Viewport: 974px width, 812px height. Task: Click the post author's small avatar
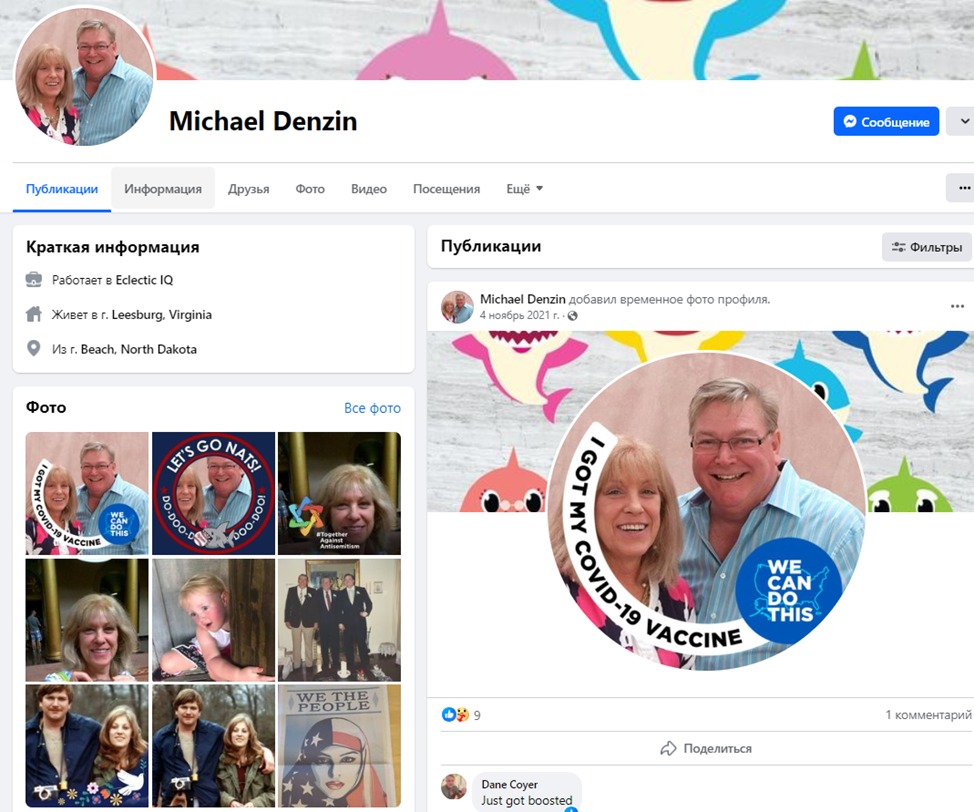coord(457,307)
